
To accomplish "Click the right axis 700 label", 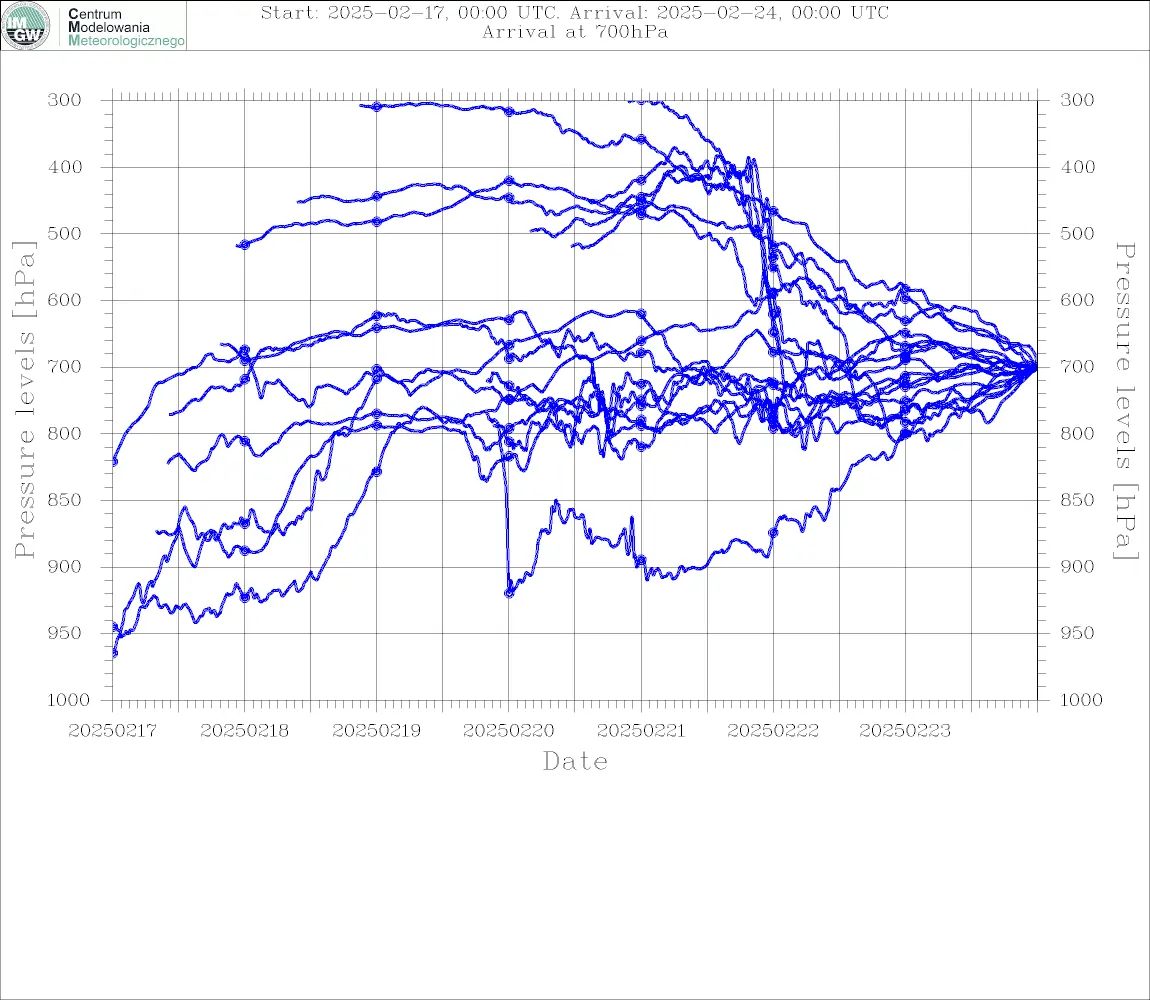I will click(1077, 367).
